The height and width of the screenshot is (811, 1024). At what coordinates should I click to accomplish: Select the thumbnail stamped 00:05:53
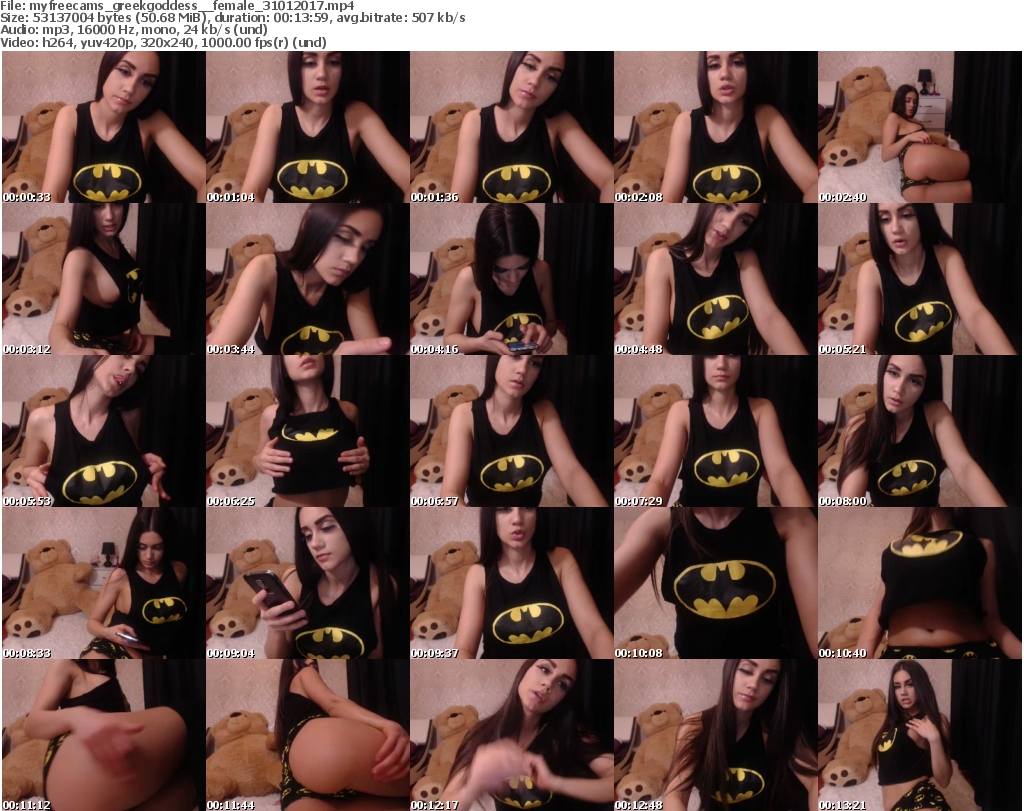pyautogui.click(x=104, y=431)
